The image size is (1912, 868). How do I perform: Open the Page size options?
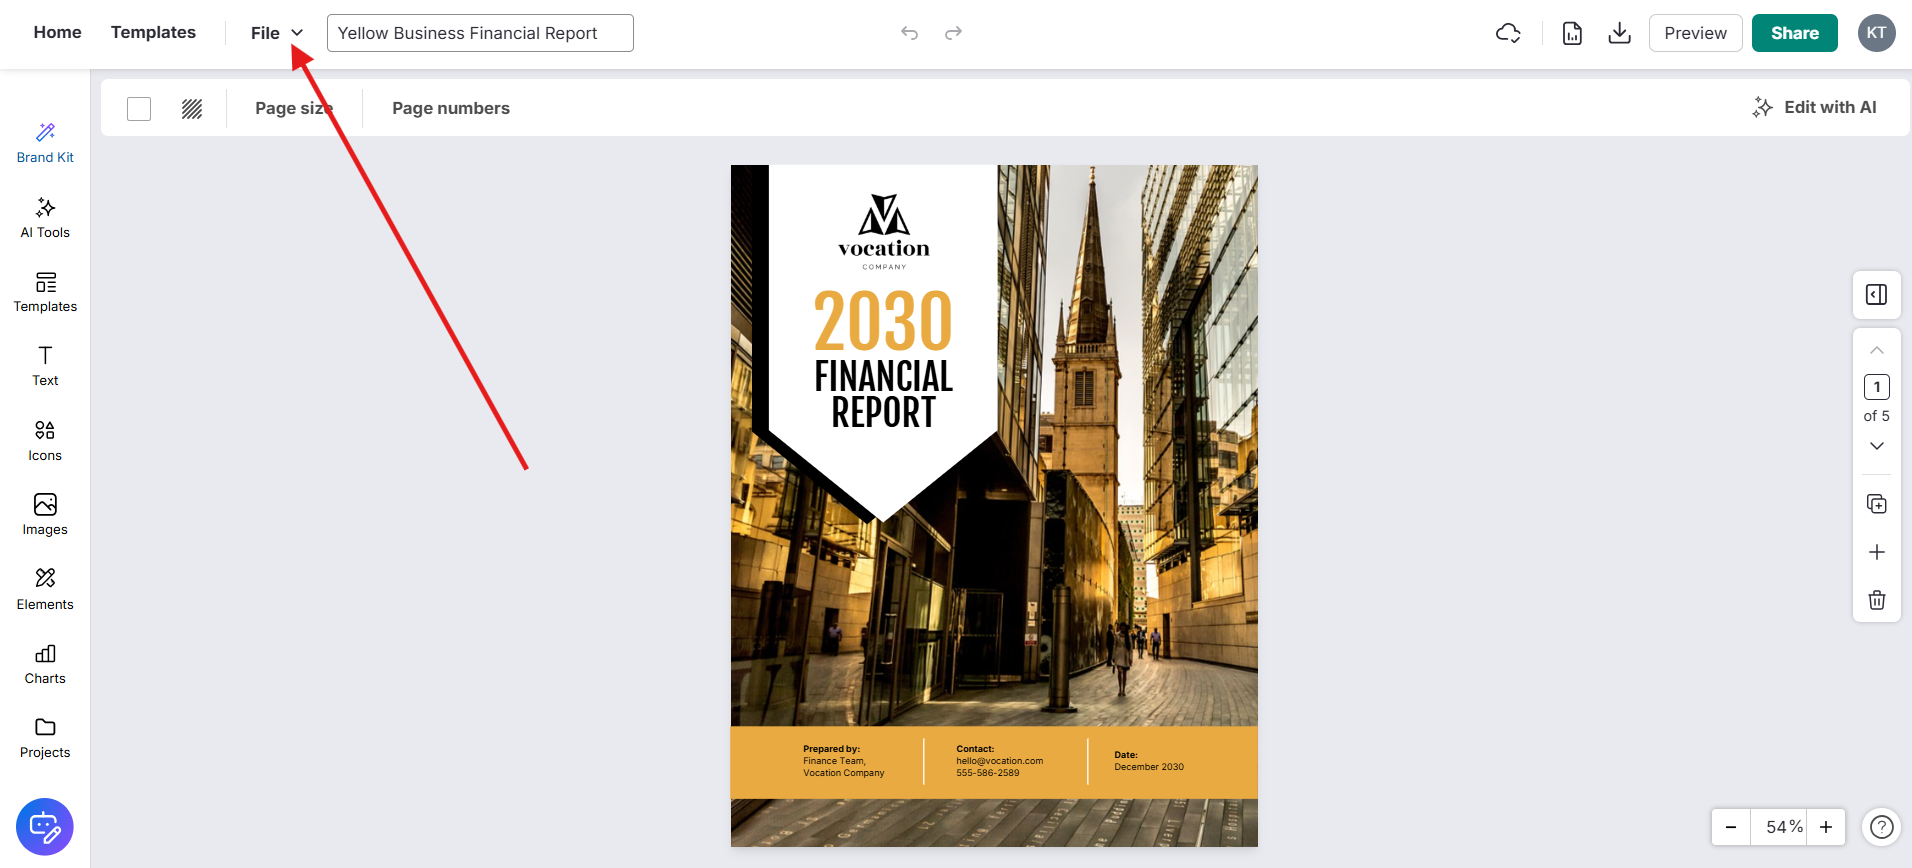click(x=293, y=108)
